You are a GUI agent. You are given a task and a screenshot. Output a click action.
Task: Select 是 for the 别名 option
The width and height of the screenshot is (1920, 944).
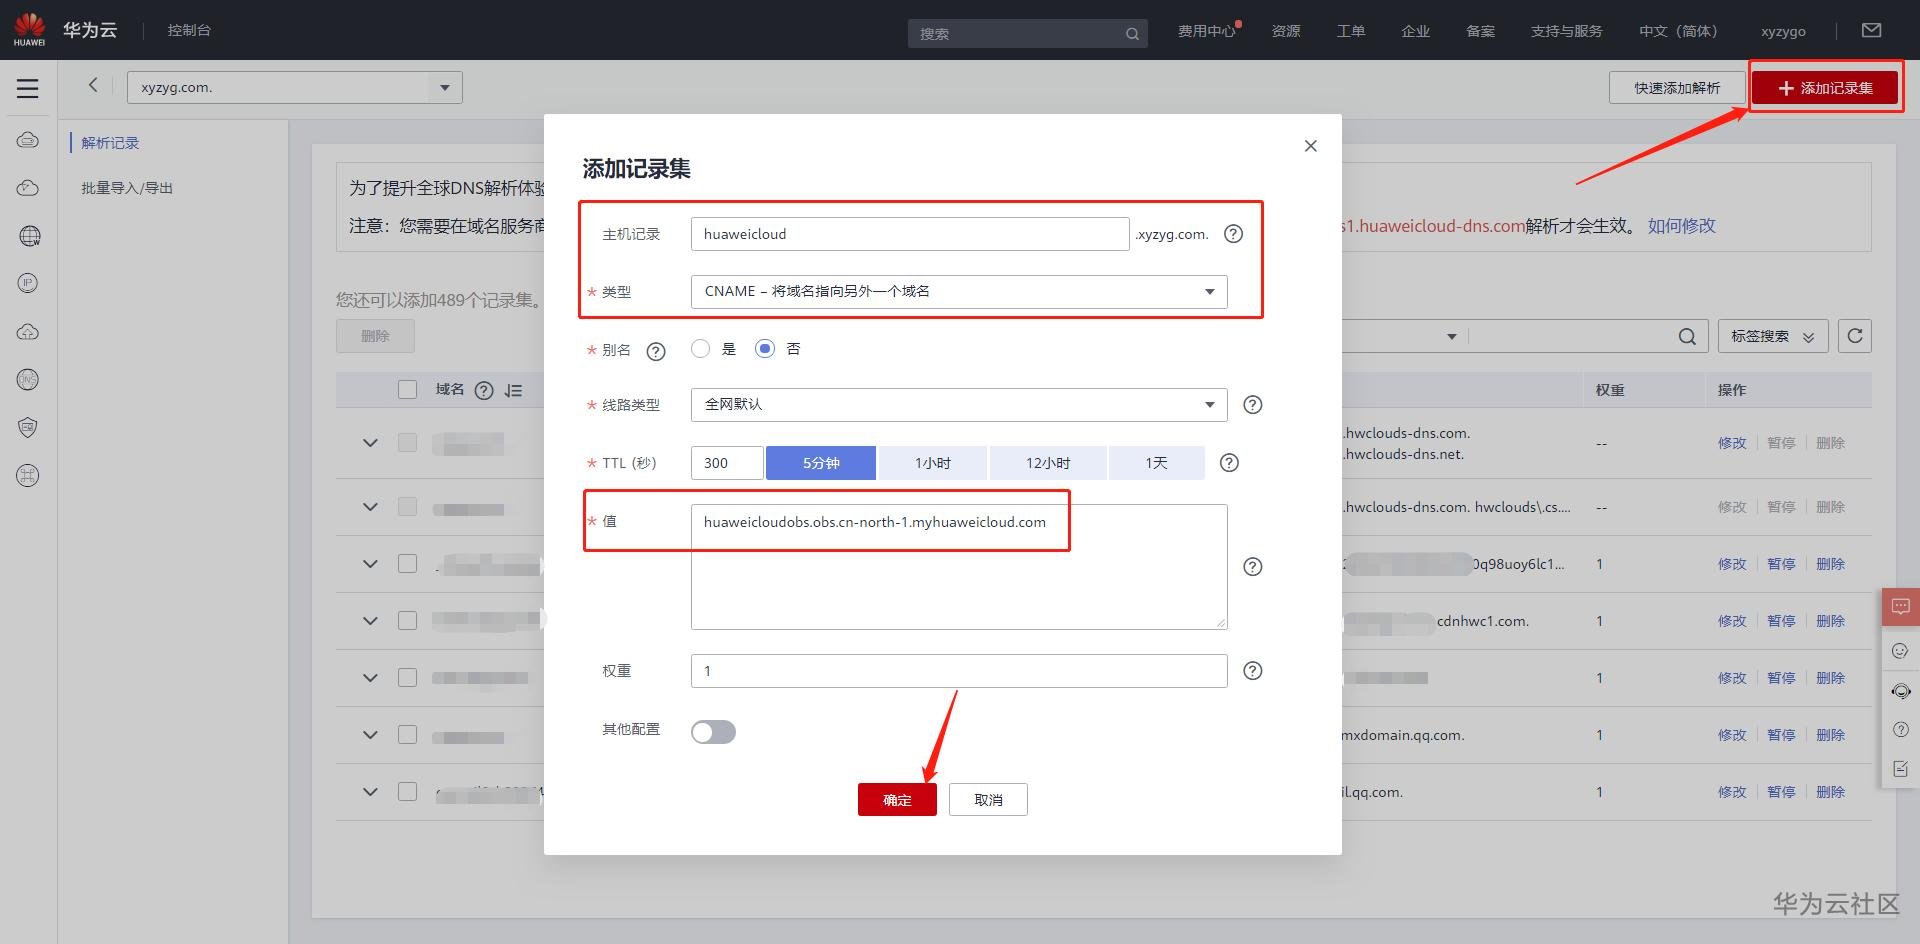click(701, 349)
